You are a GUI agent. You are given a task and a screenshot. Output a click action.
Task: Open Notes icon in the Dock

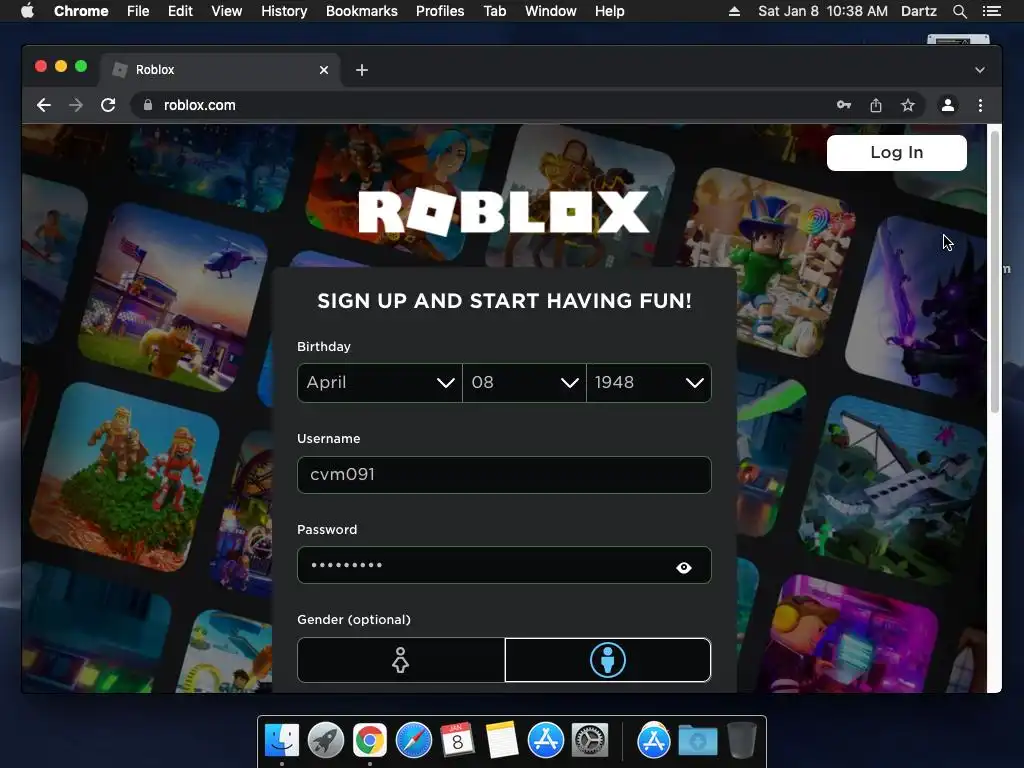coord(502,741)
